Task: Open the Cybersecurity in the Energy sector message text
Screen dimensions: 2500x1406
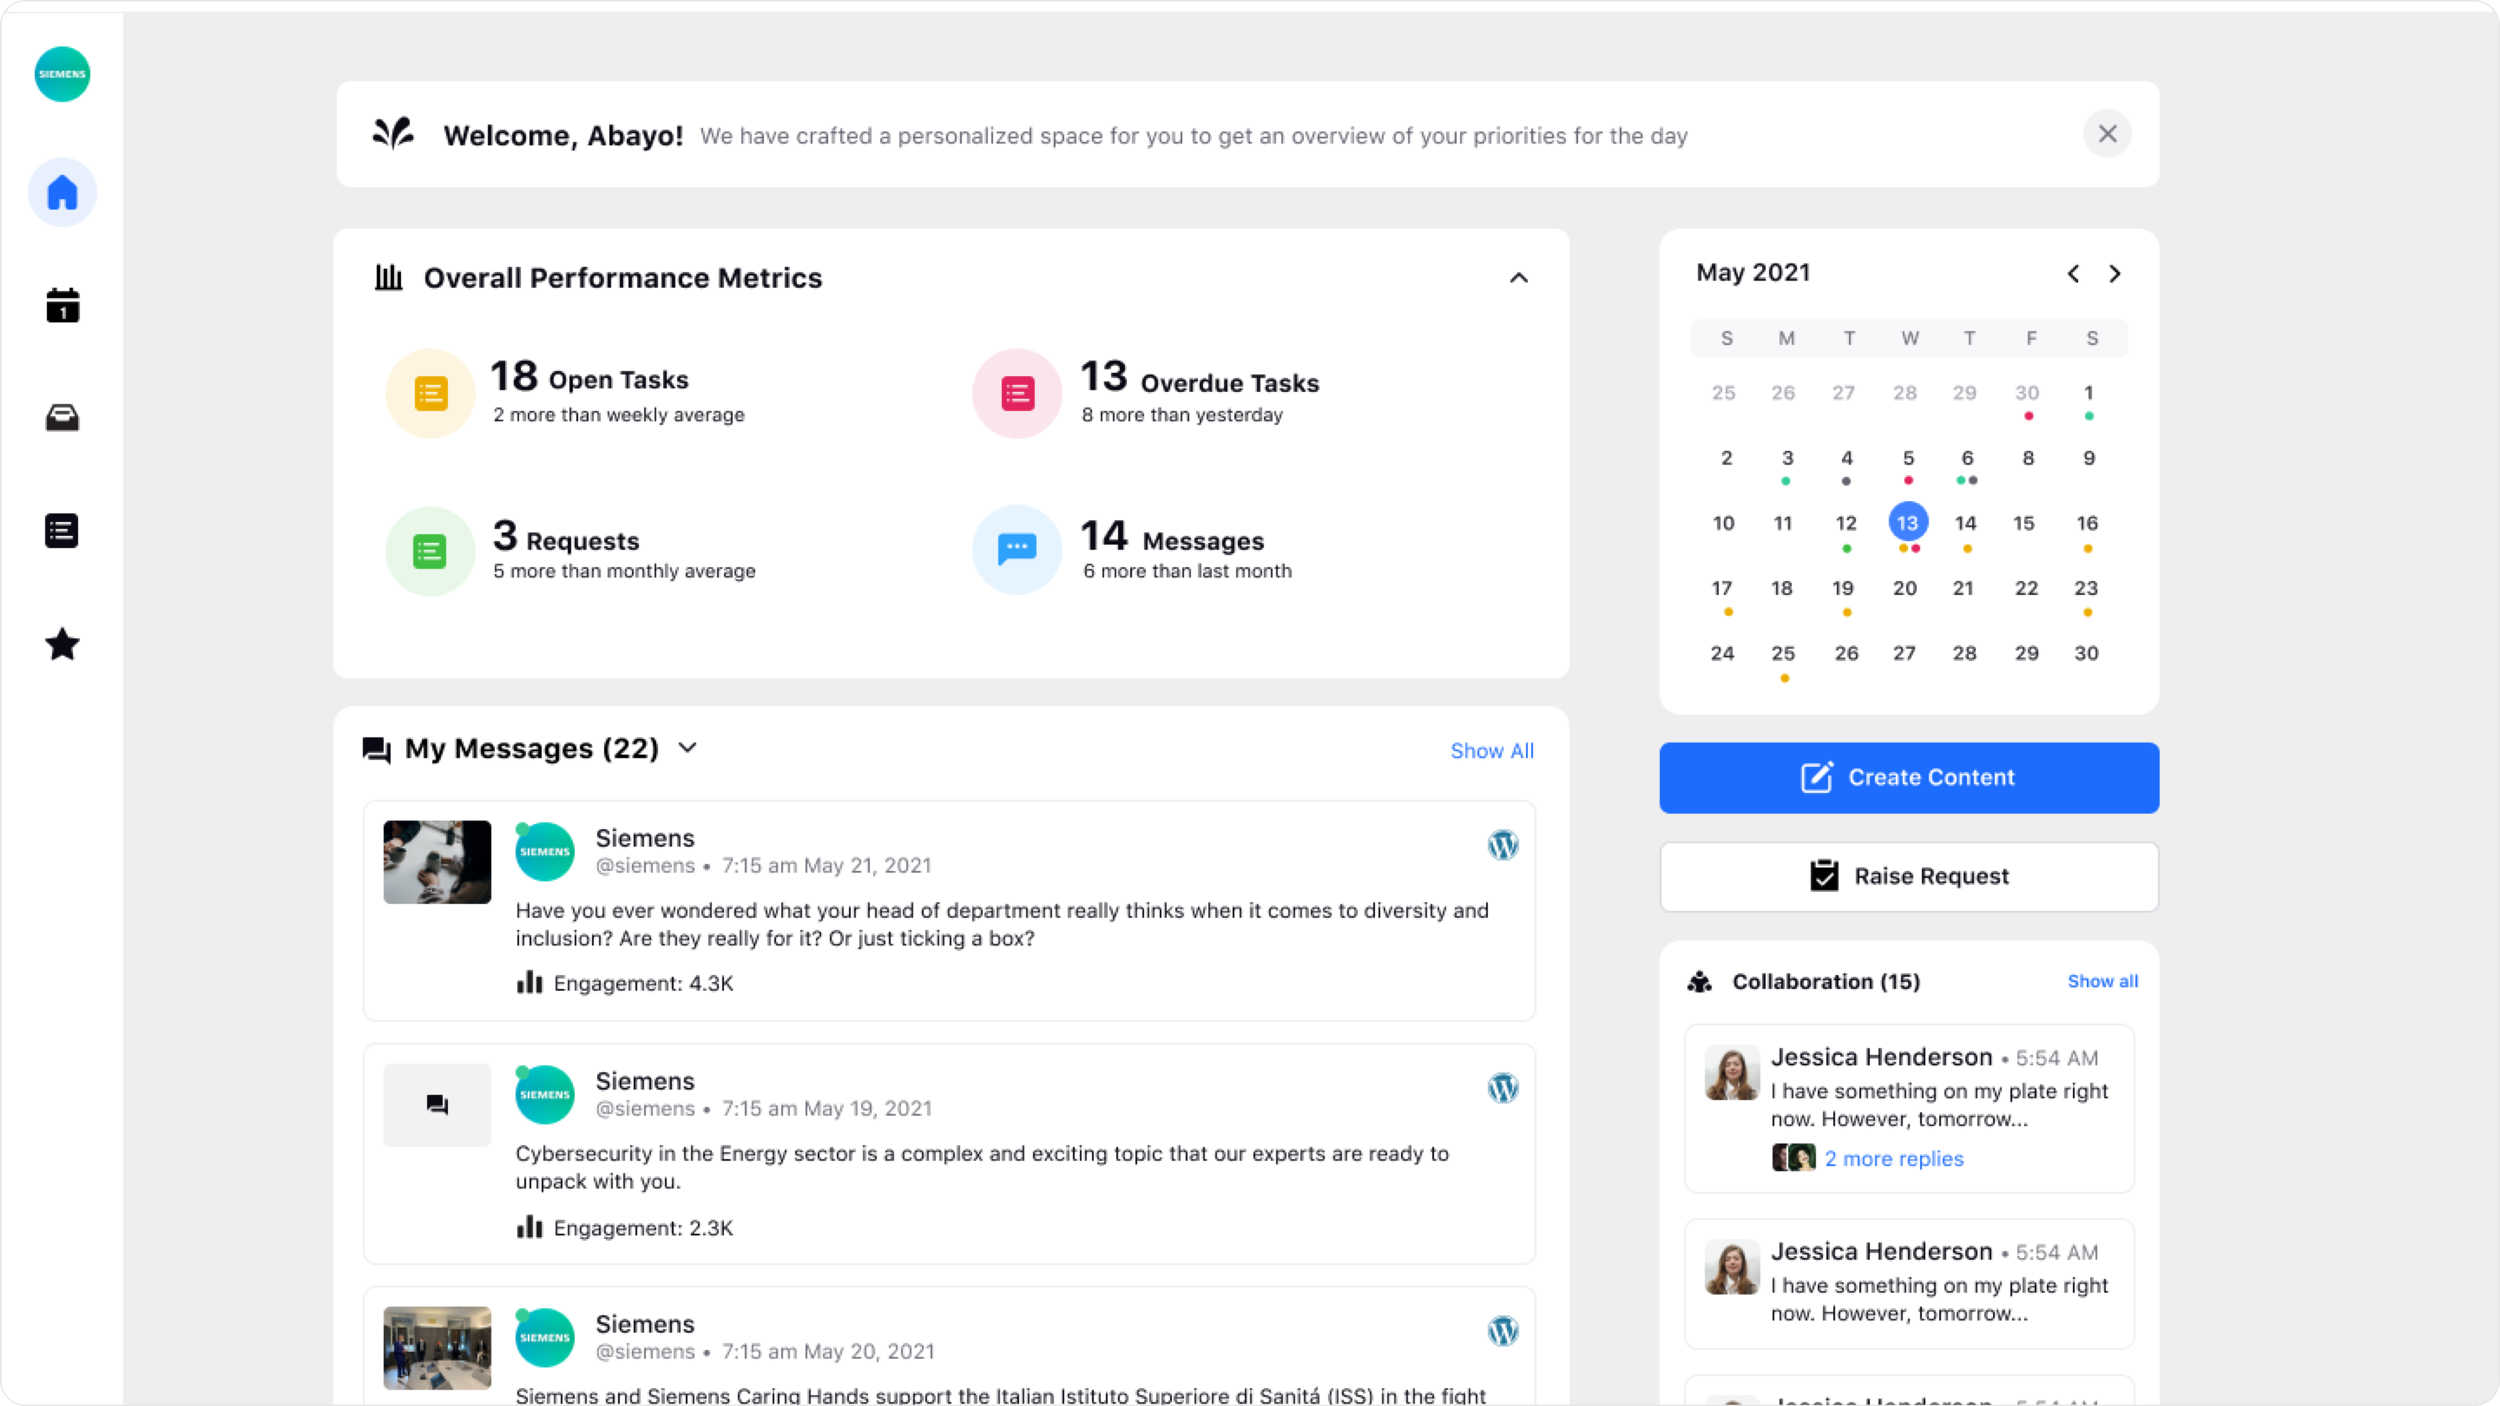Action: [x=982, y=1167]
